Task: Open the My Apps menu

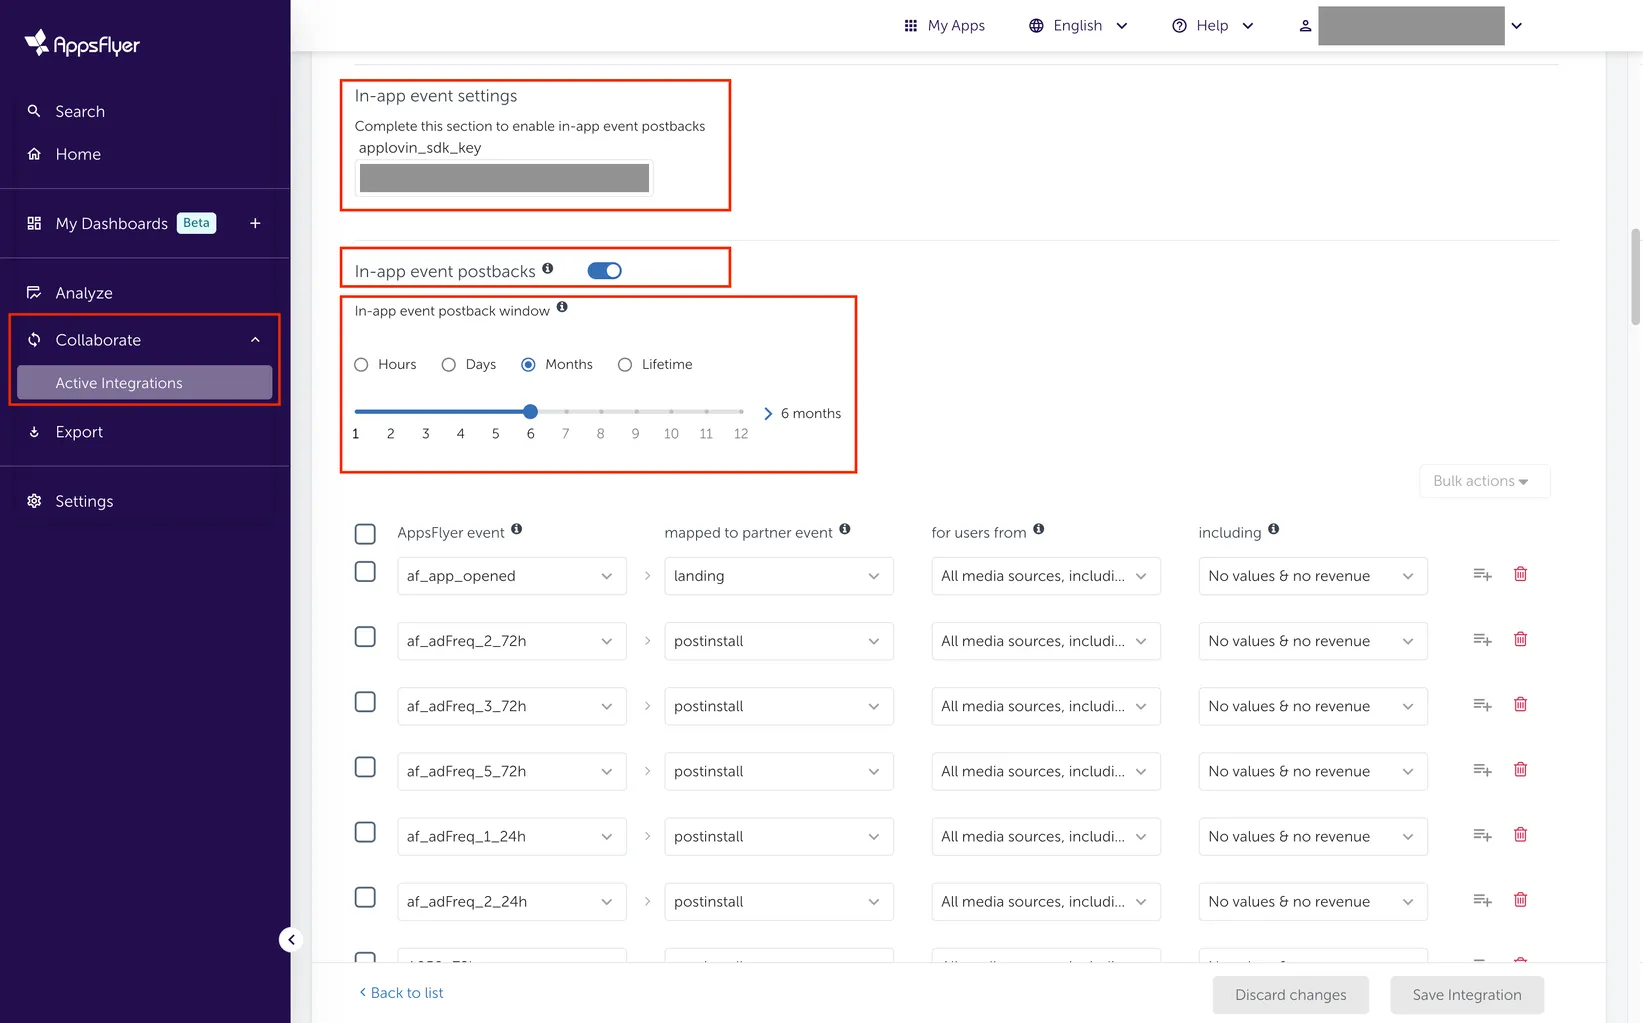Action: (x=943, y=25)
